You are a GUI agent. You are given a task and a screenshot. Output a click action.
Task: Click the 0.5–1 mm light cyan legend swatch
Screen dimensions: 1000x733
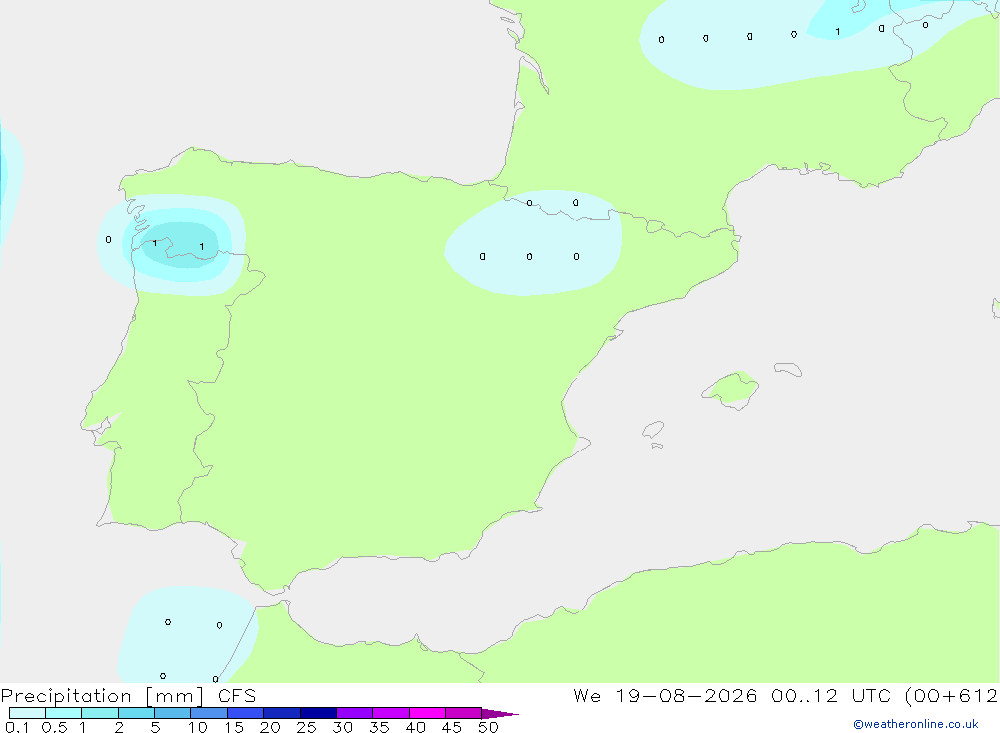pos(64,713)
